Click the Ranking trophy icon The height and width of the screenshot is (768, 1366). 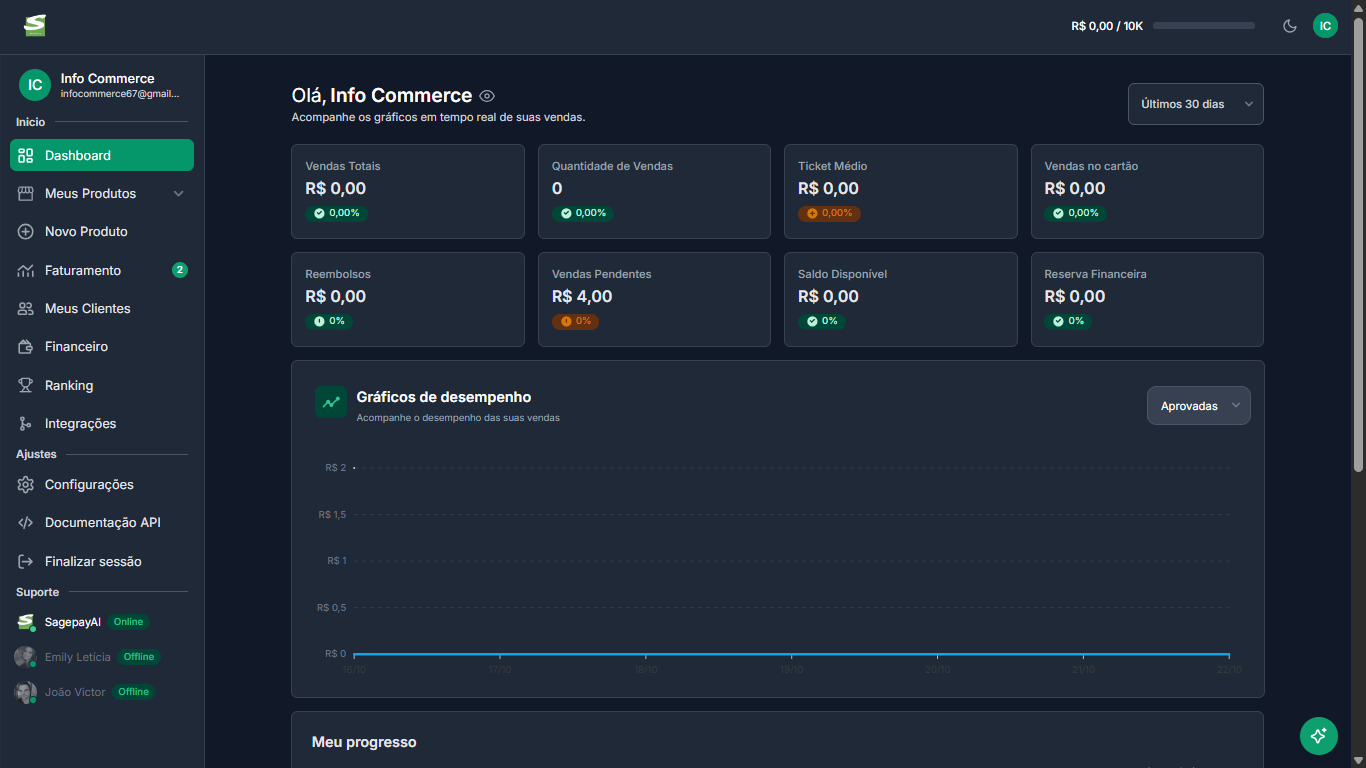pyautogui.click(x=26, y=385)
